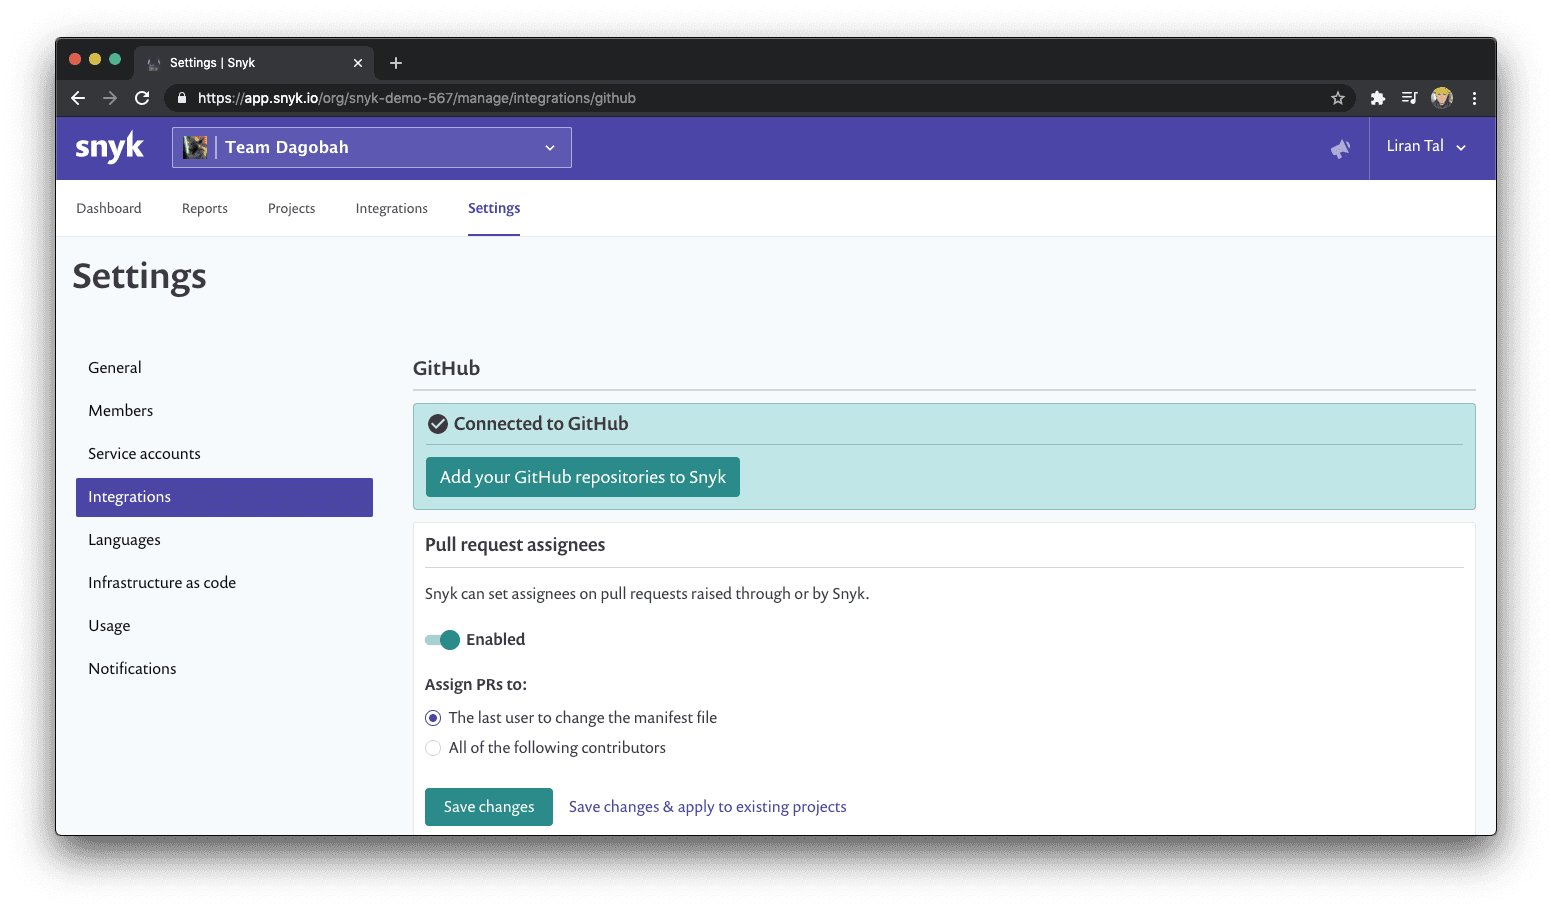Open a new browser tab with plus
This screenshot has width=1552, height=909.
pos(396,63)
